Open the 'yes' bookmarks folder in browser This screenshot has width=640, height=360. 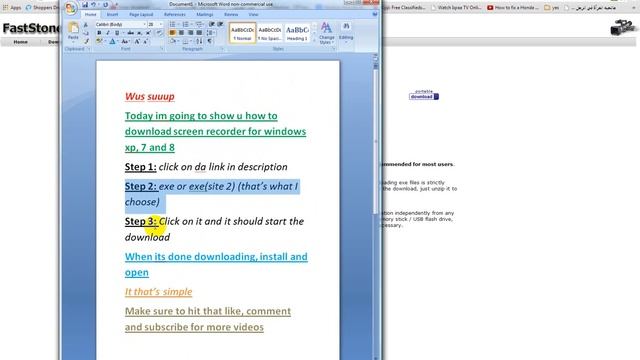(x=552, y=7)
